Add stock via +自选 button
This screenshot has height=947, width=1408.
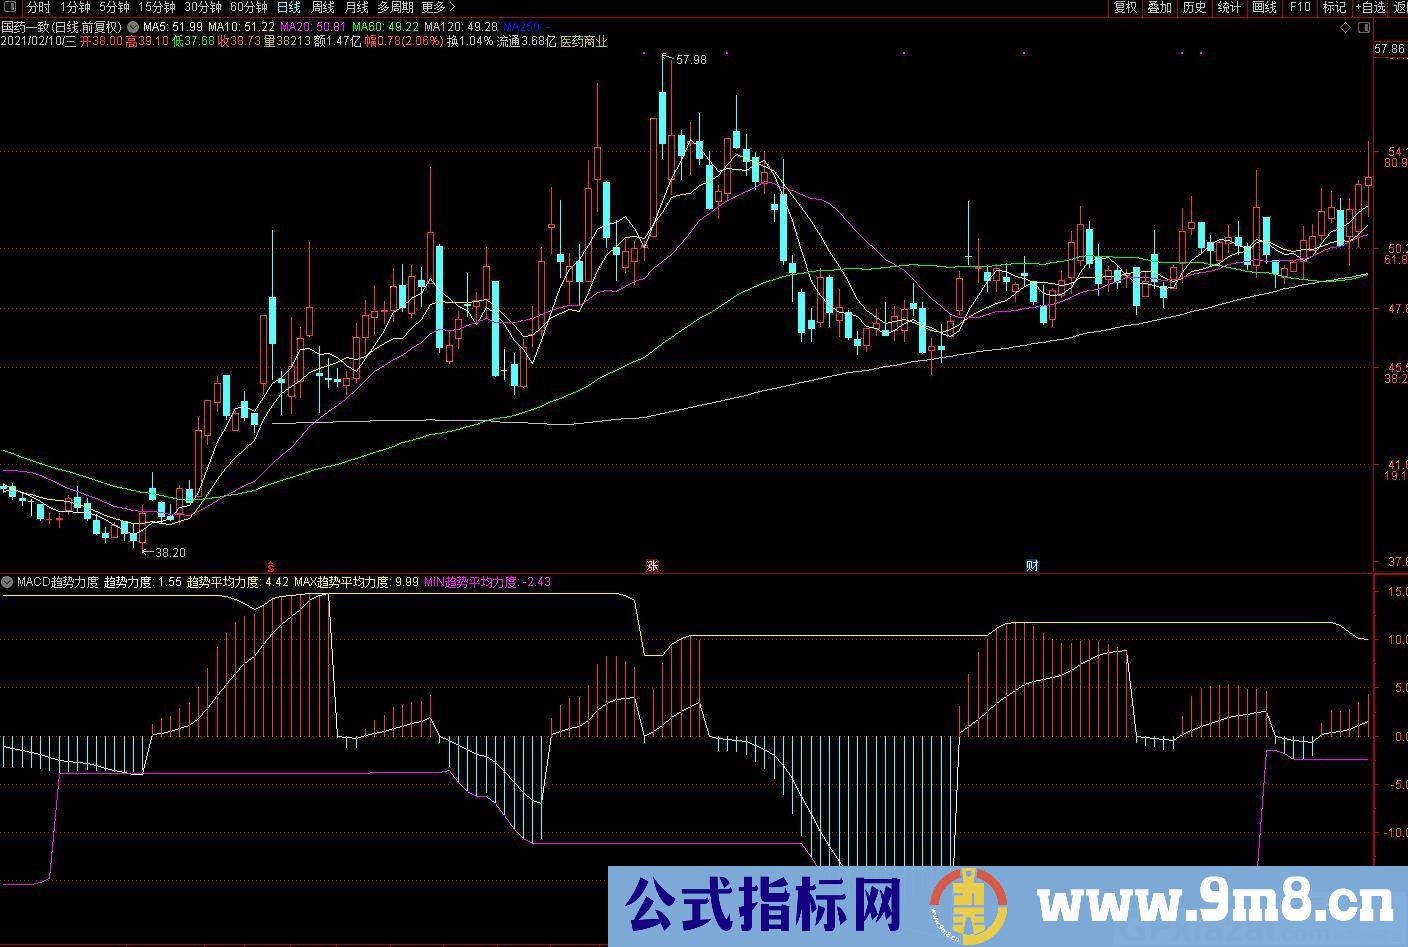(x=1370, y=7)
